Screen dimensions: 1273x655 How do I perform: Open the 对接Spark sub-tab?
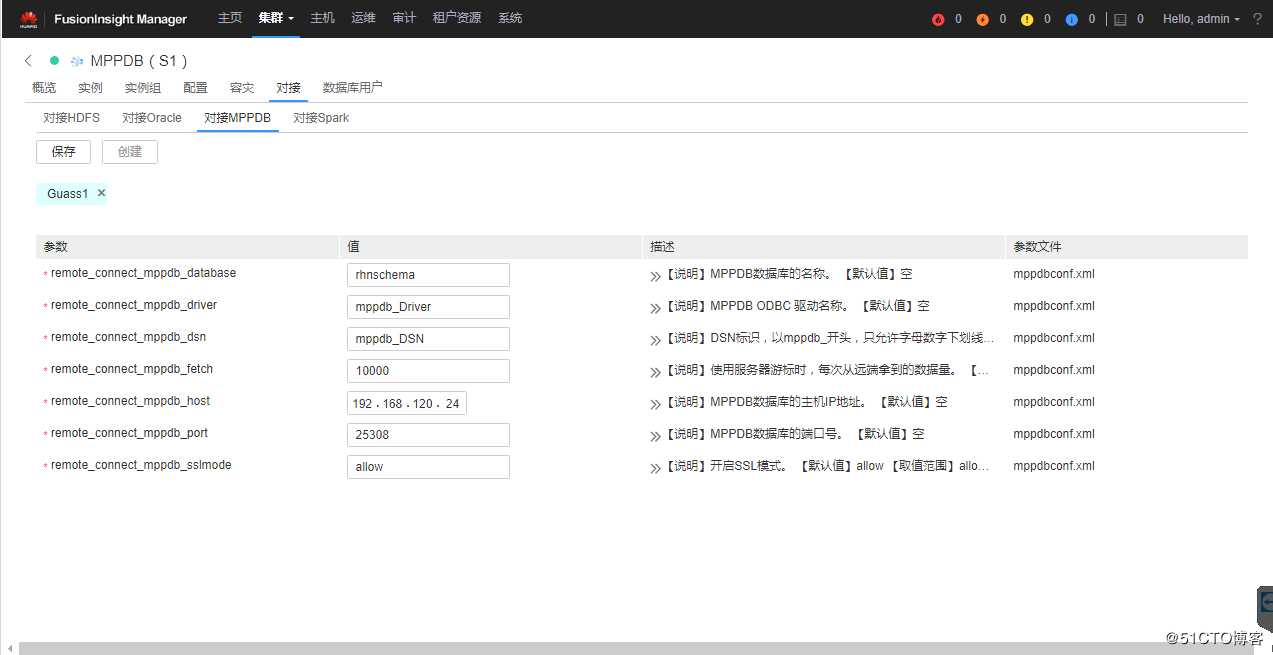tap(321, 118)
